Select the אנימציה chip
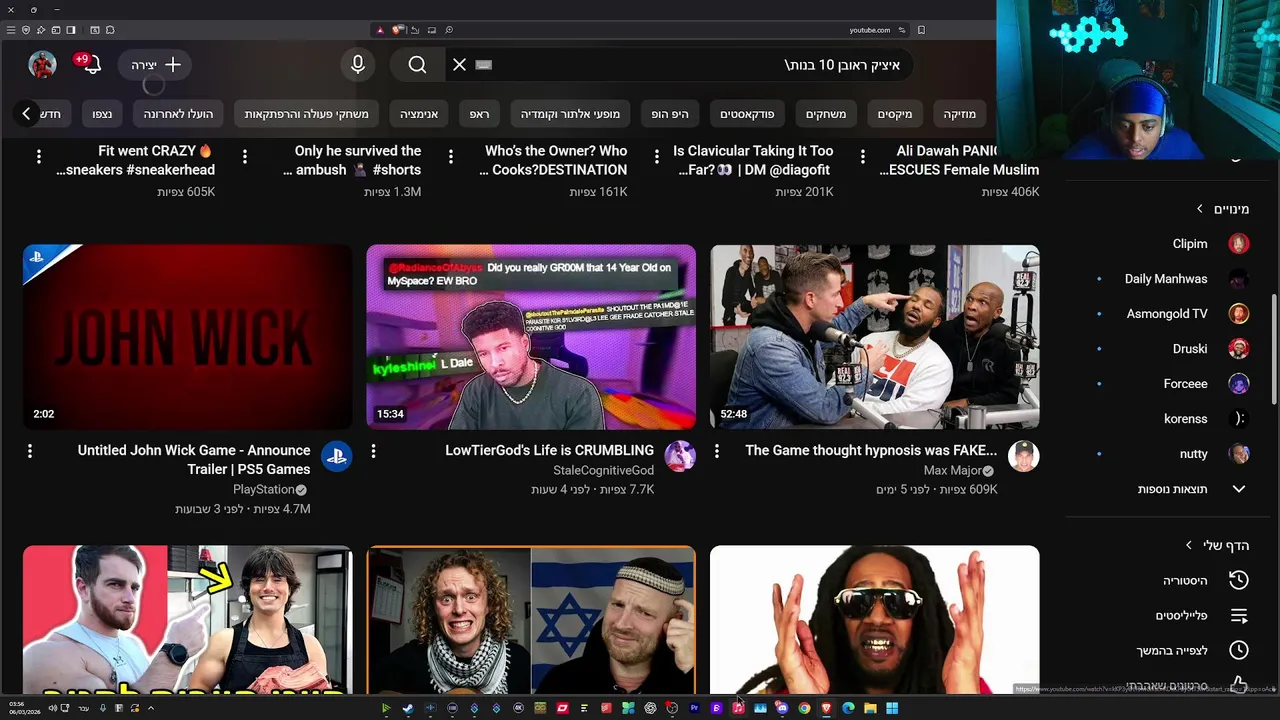 point(419,114)
